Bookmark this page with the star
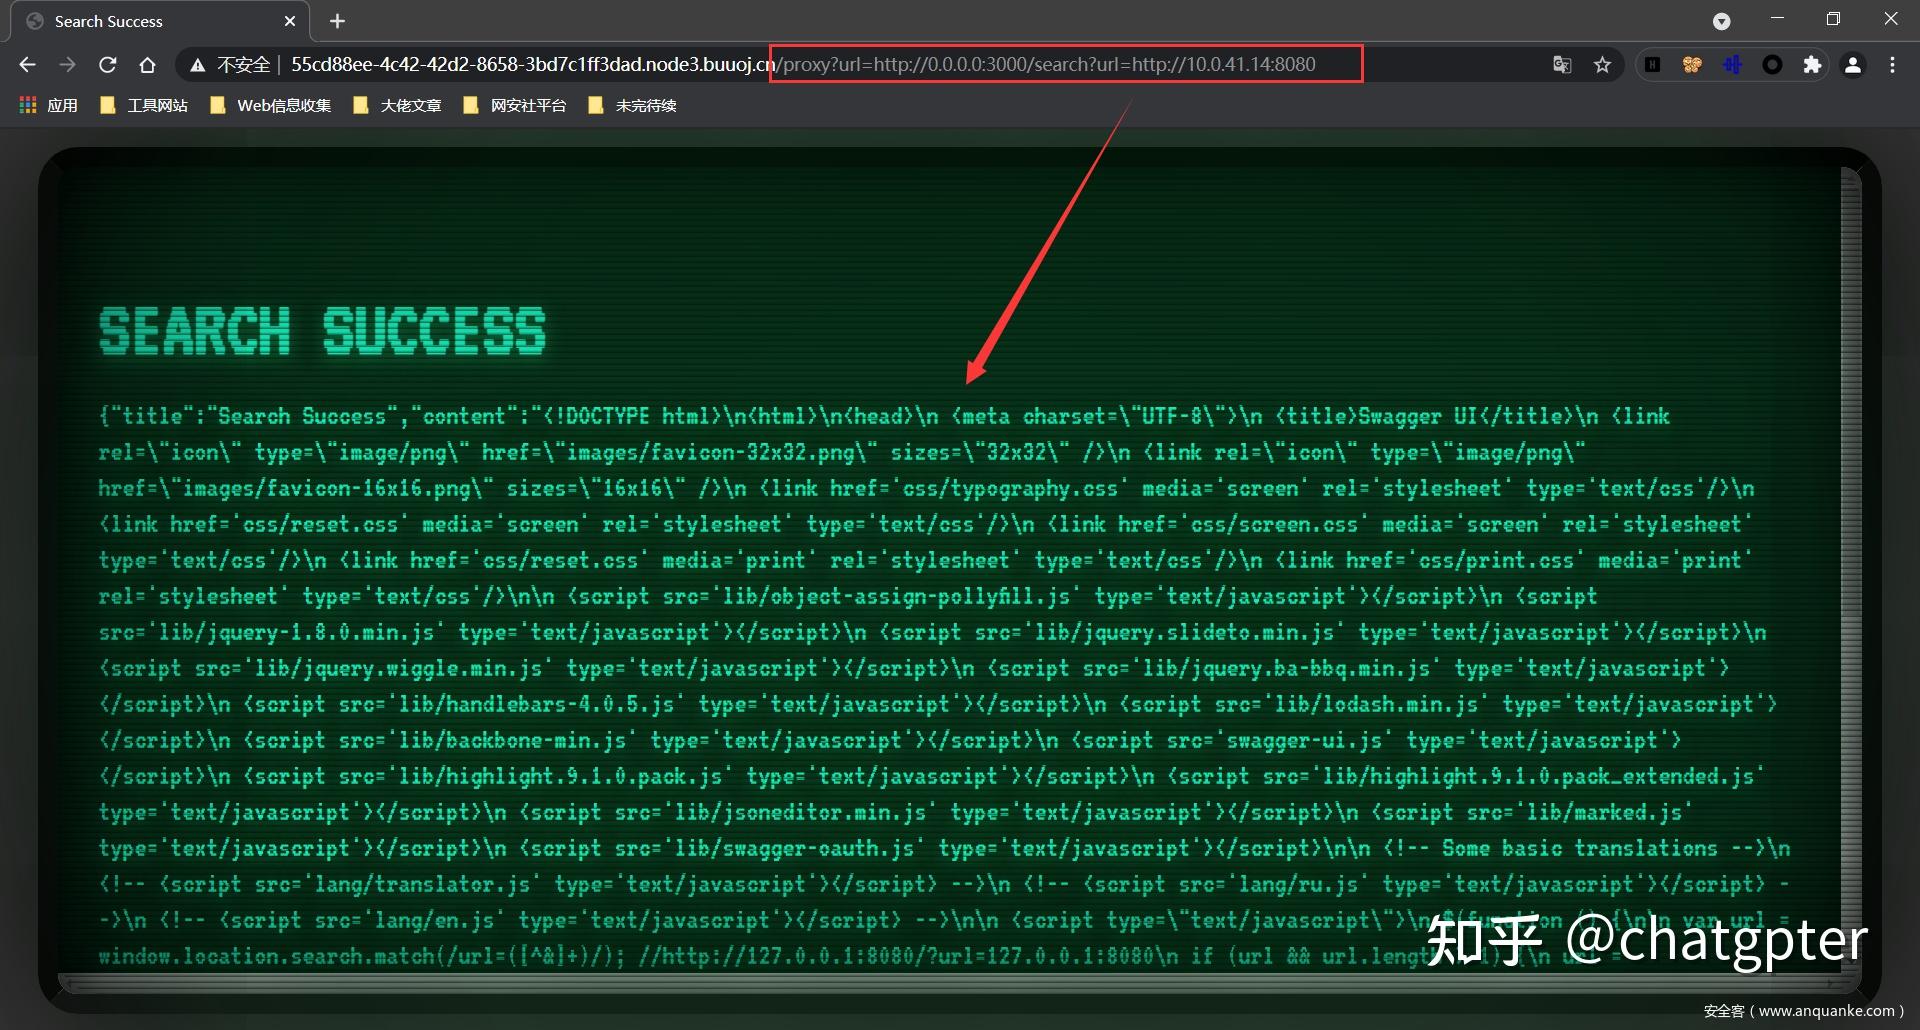This screenshot has height=1030, width=1920. click(x=1602, y=63)
